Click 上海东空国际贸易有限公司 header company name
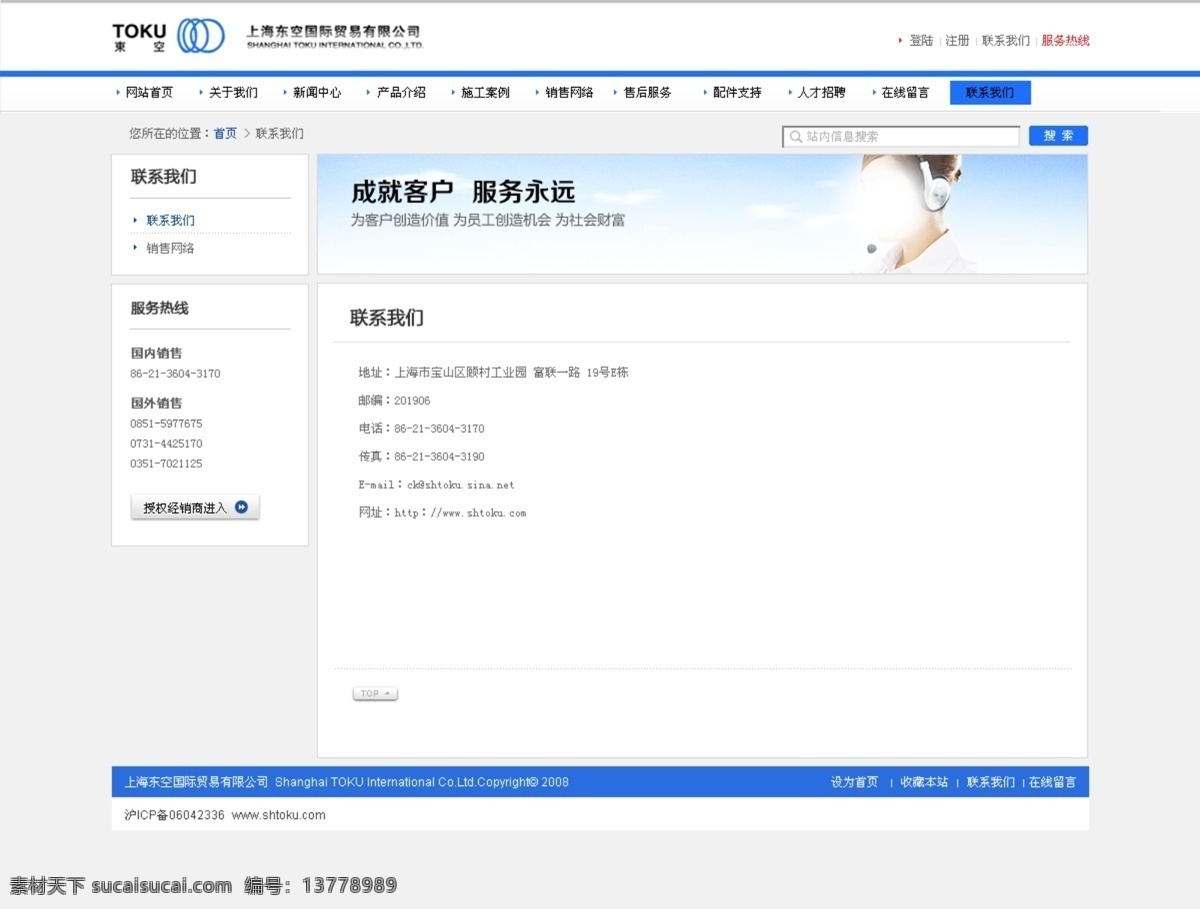The width and height of the screenshot is (1200, 909). point(333,33)
